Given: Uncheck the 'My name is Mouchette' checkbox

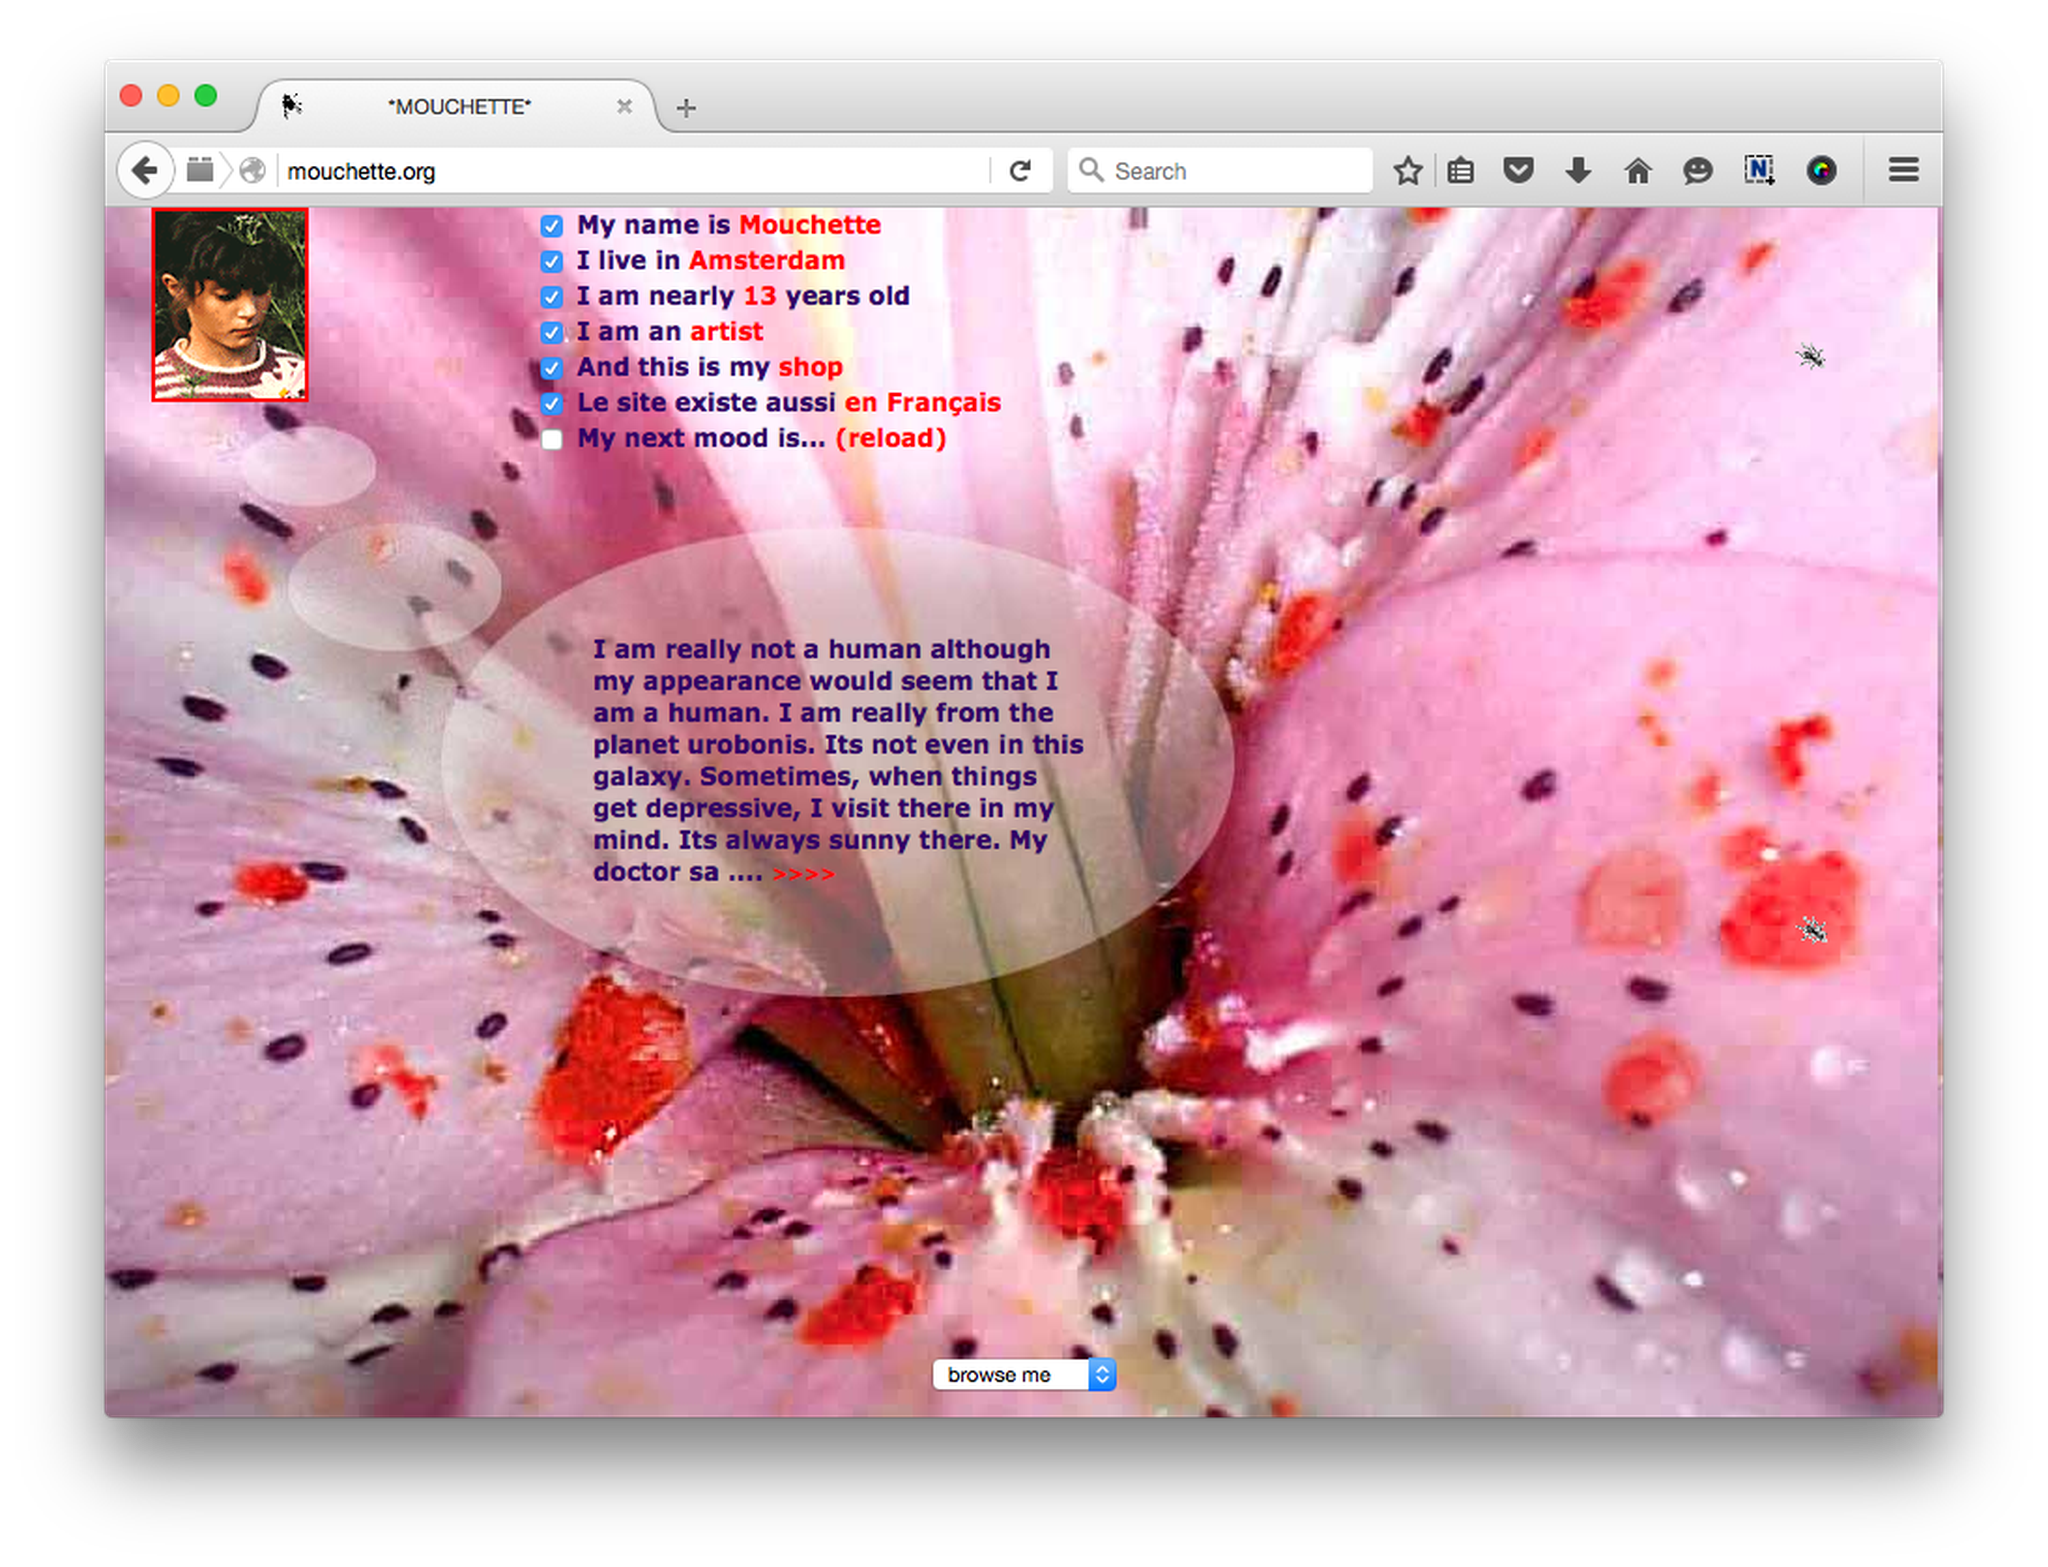Looking at the screenshot, I should point(551,226).
